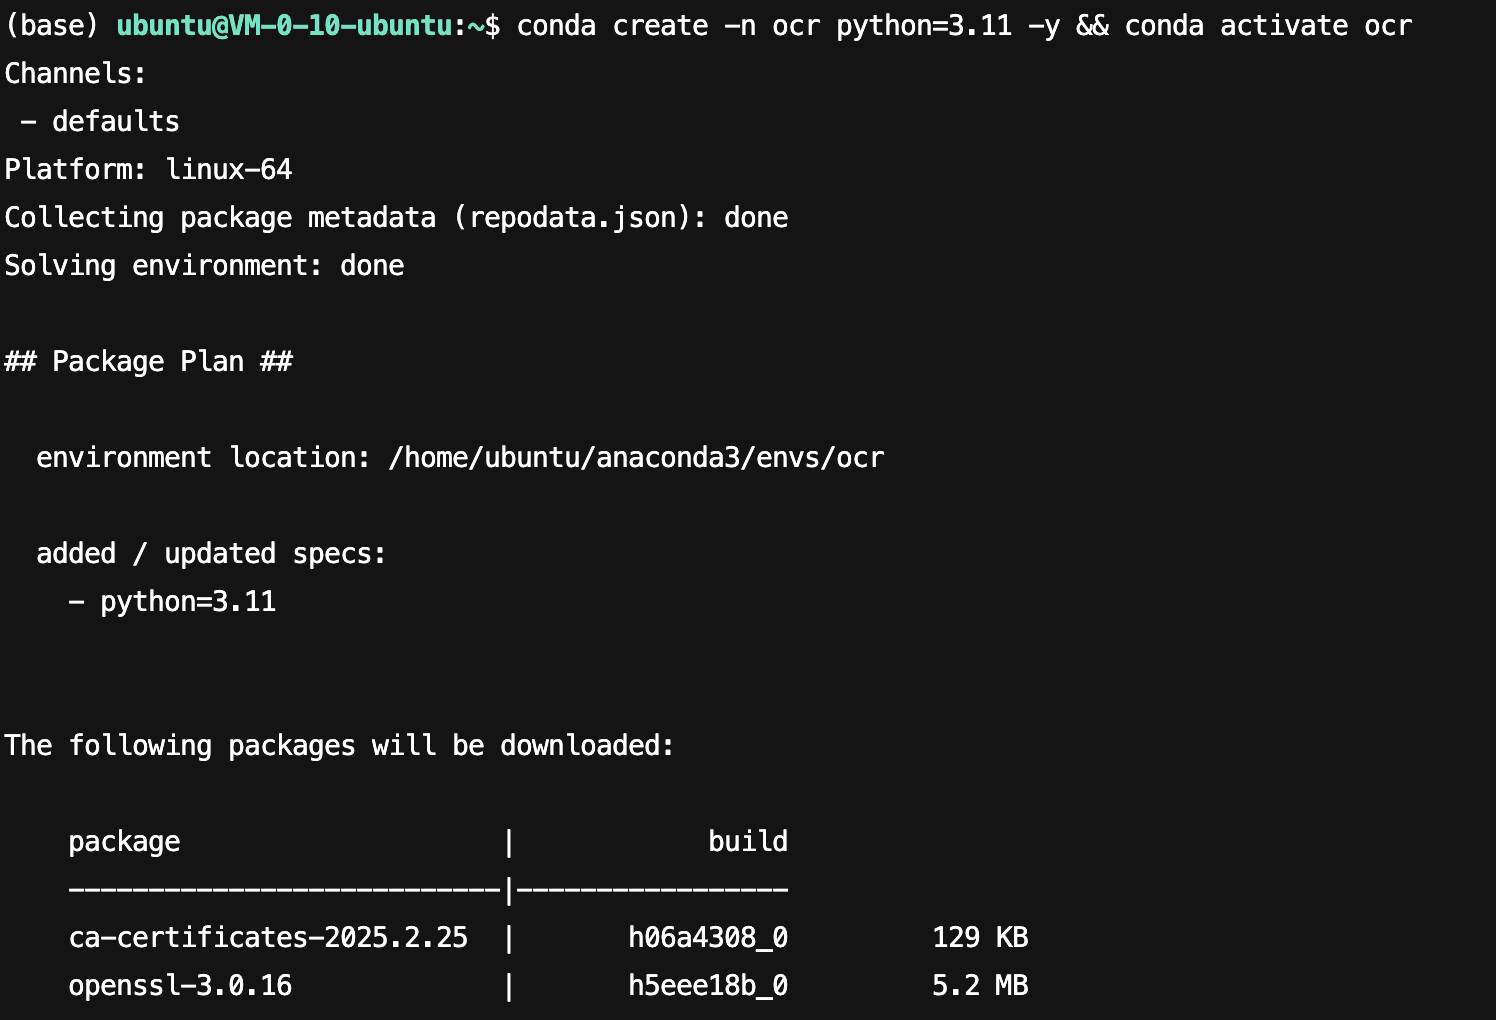Click the following packages will be downloaded line
The height and width of the screenshot is (1020, 1496).
pos(340,745)
